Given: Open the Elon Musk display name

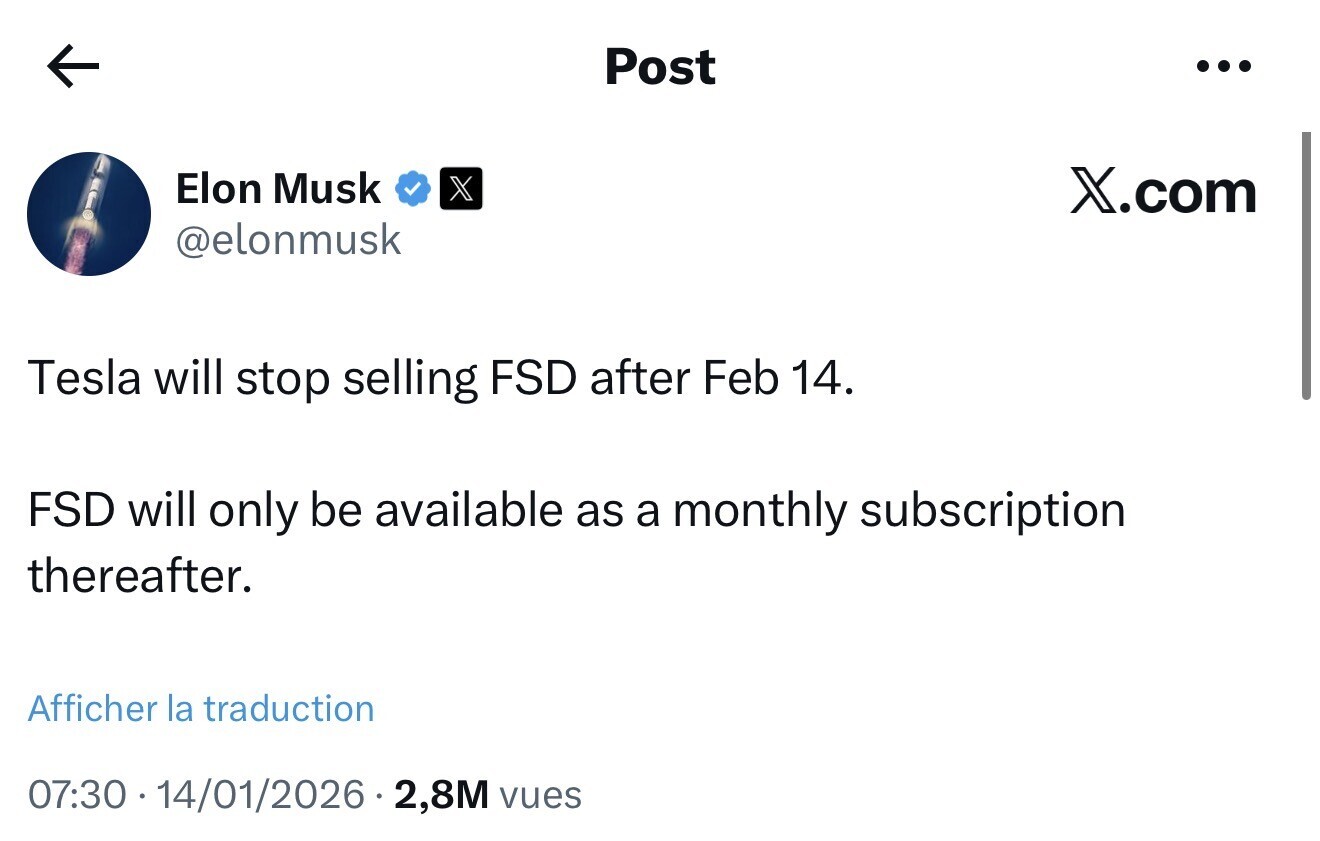Looking at the screenshot, I should pyautogui.click(x=278, y=188).
